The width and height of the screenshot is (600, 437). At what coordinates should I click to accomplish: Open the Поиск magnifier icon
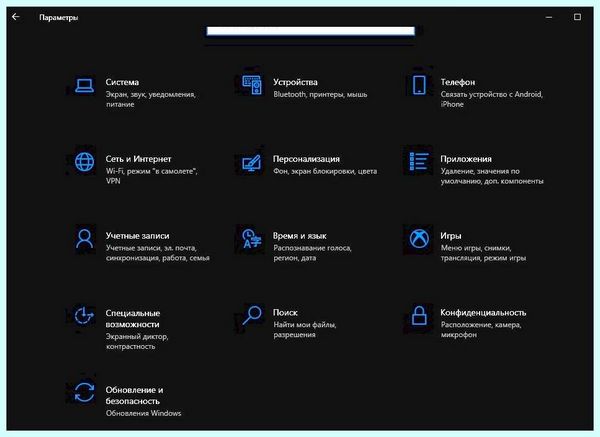coord(252,316)
